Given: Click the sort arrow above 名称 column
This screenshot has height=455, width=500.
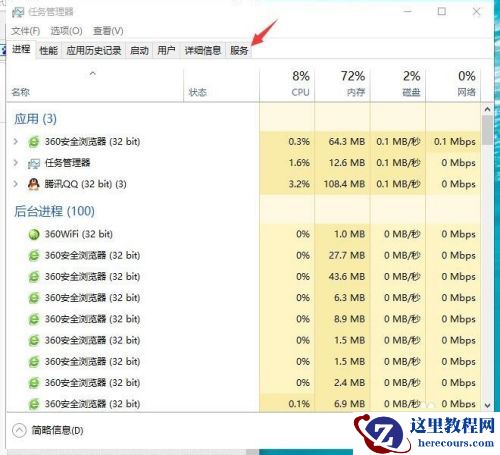Looking at the screenshot, I should [93, 73].
